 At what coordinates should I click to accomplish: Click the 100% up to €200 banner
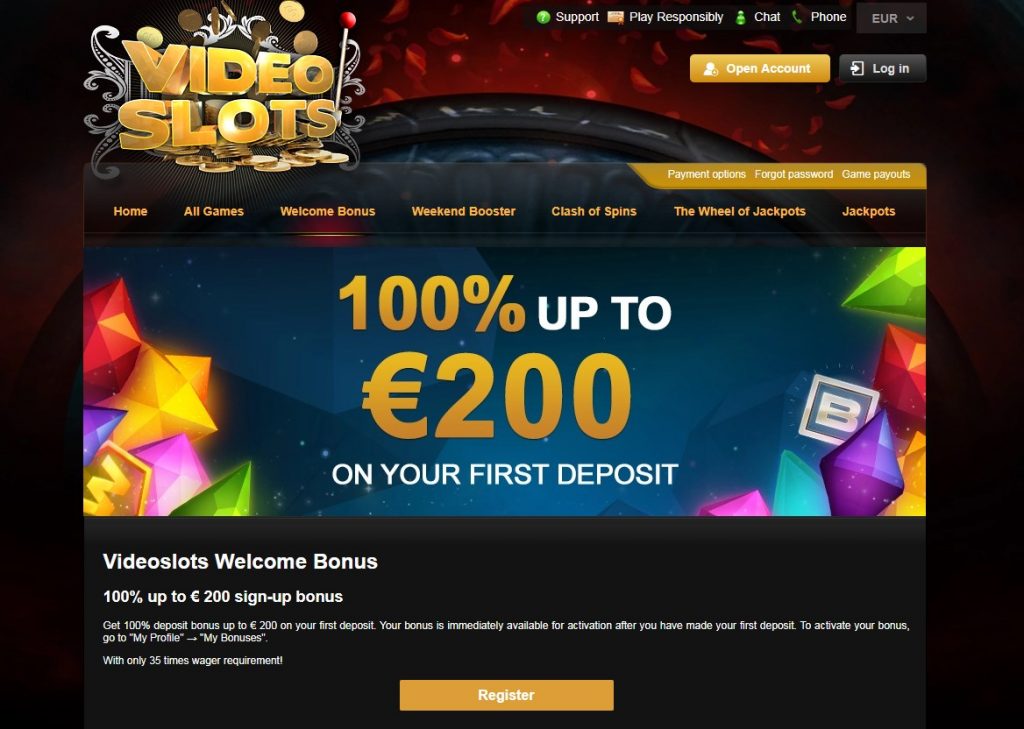point(504,381)
